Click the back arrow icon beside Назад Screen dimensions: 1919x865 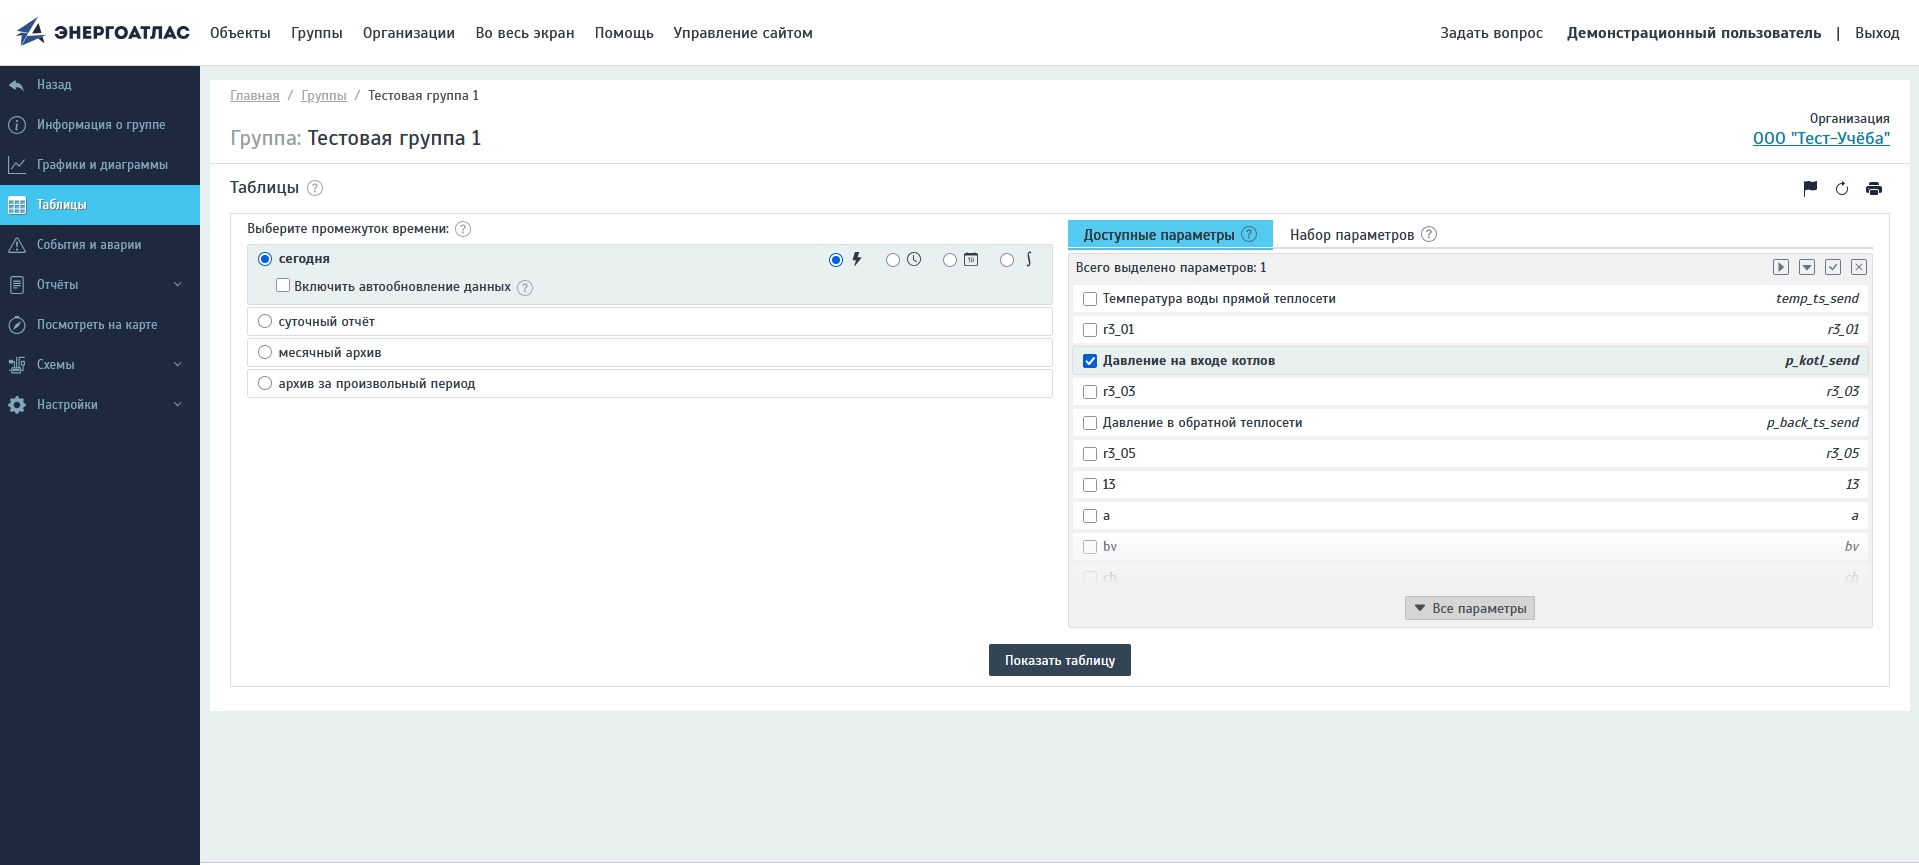(16, 85)
